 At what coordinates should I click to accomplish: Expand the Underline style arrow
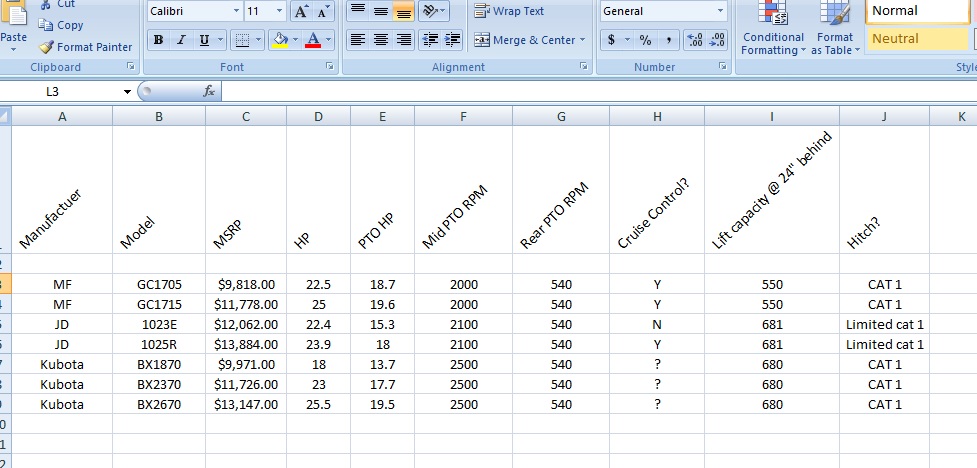click(x=221, y=41)
